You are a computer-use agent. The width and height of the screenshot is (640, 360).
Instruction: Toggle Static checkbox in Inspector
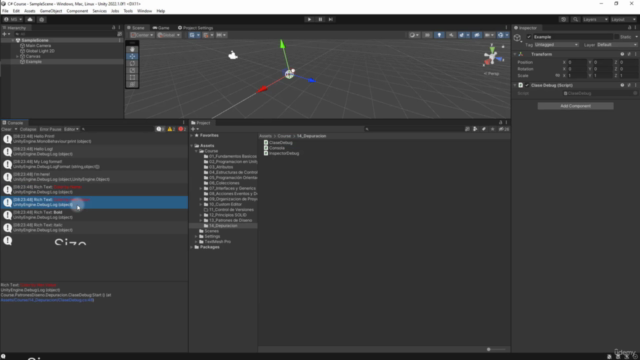coord(616,37)
